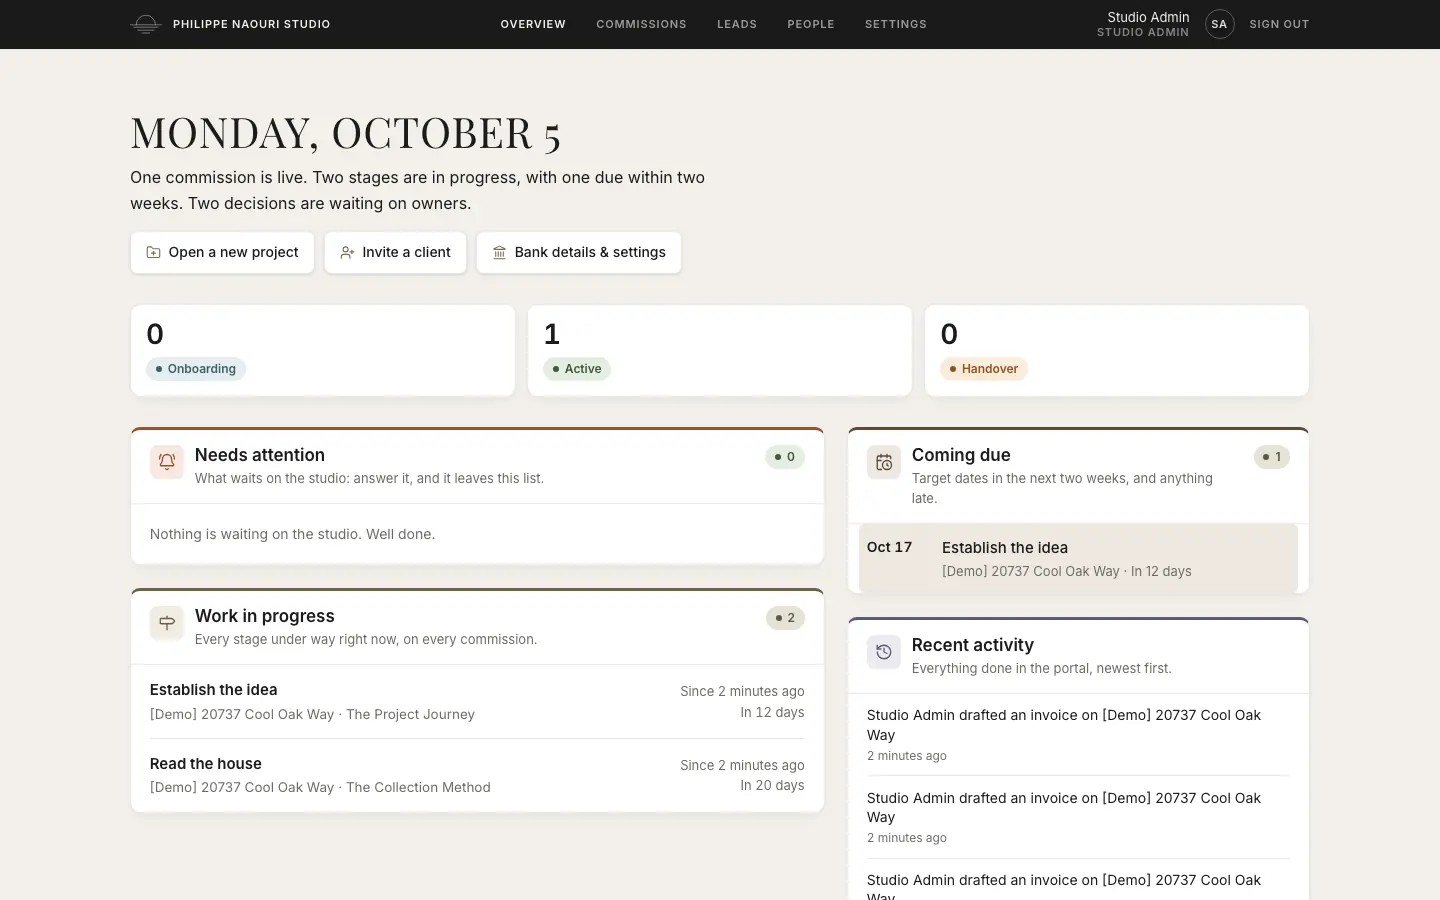
Task: Click the Invite a client button
Action: pos(395,253)
